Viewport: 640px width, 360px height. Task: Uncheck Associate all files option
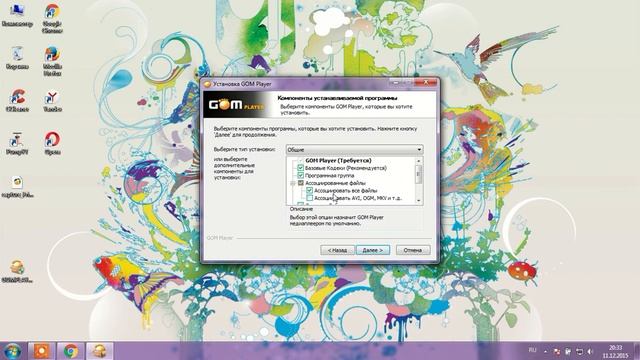tap(309, 190)
